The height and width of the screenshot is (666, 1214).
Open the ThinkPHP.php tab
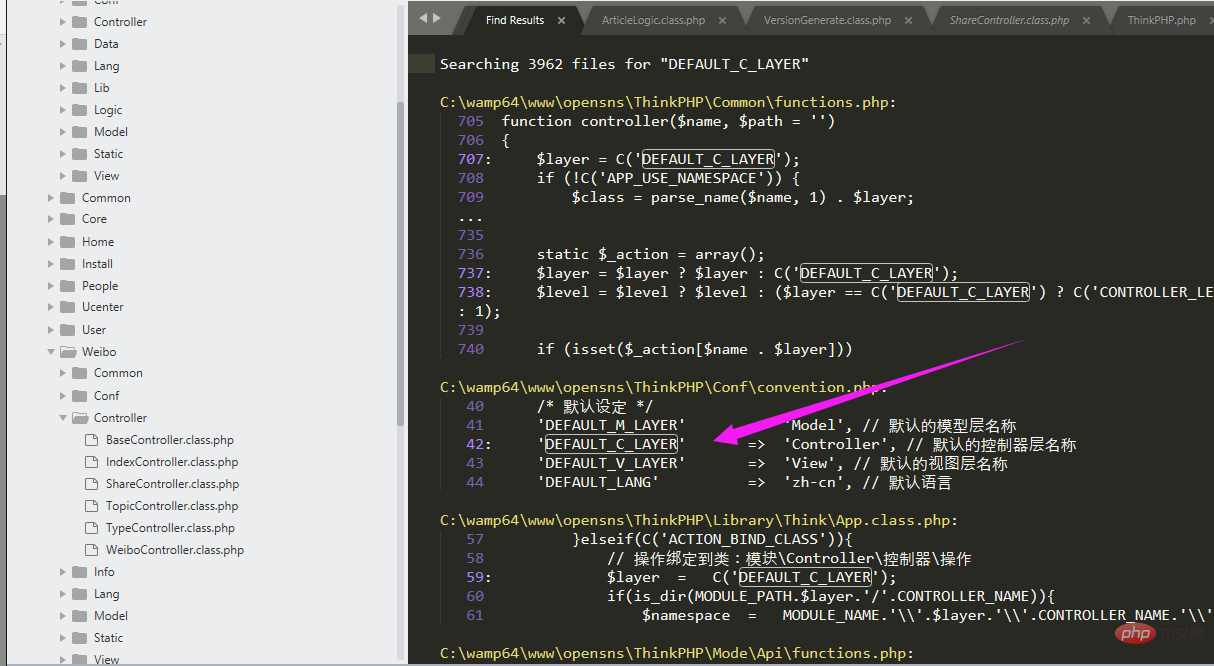pyautogui.click(x=1162, y=20)
